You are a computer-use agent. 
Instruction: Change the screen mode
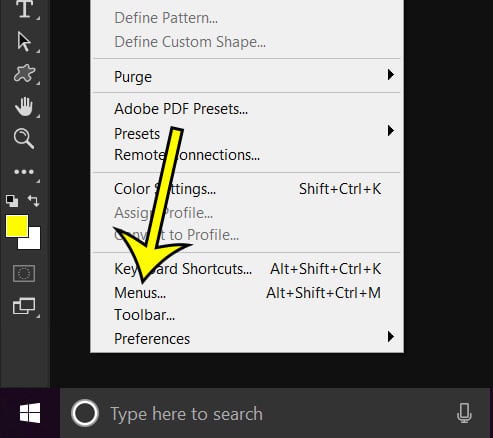point(24,306)
